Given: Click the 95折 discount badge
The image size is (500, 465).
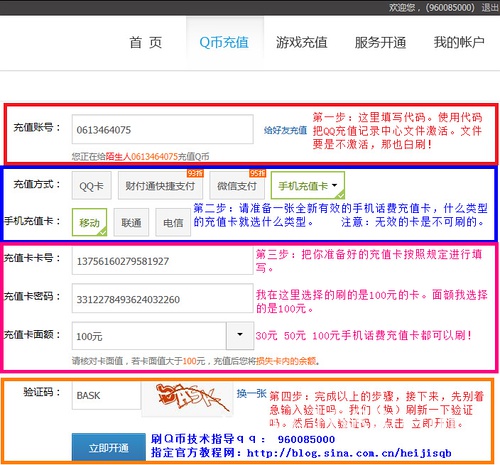Looking at the screenshot, I should [257, 173].
